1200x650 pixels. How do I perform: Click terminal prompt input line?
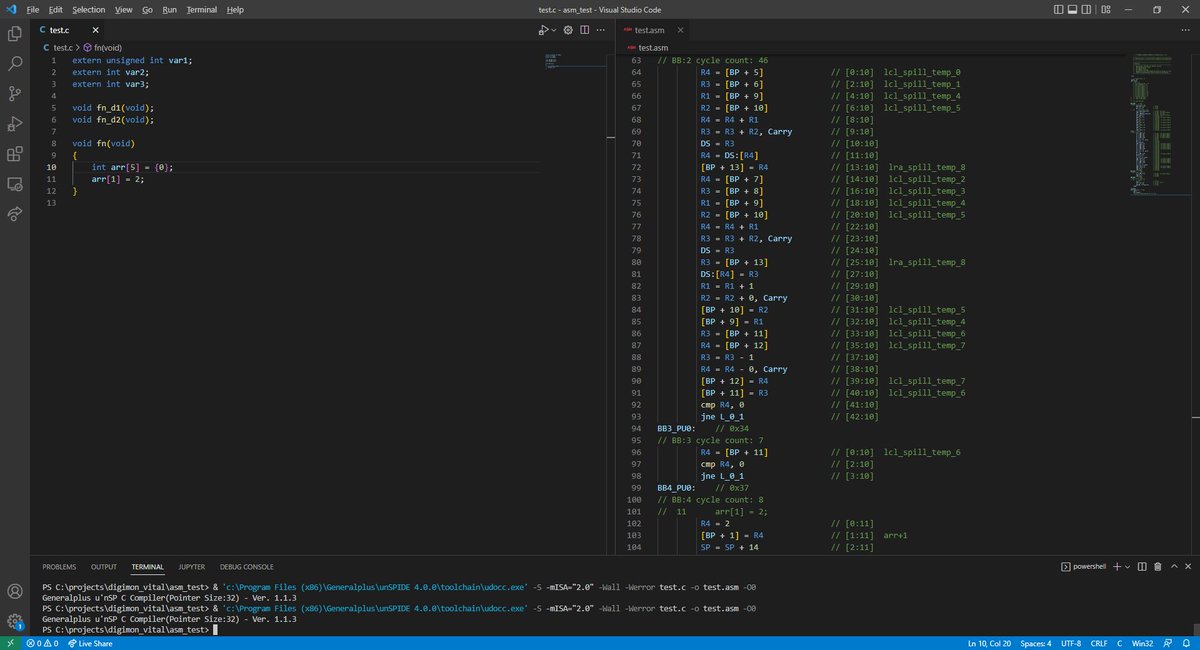tap(128, 630)
